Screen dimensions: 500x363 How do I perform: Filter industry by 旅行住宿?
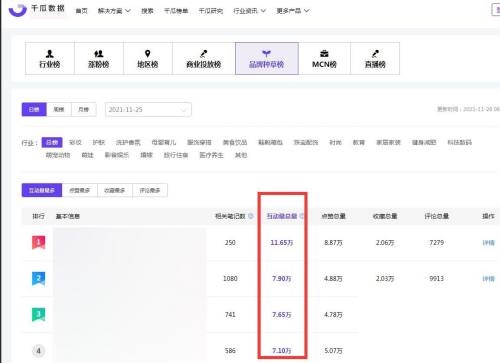coord(176,155)
